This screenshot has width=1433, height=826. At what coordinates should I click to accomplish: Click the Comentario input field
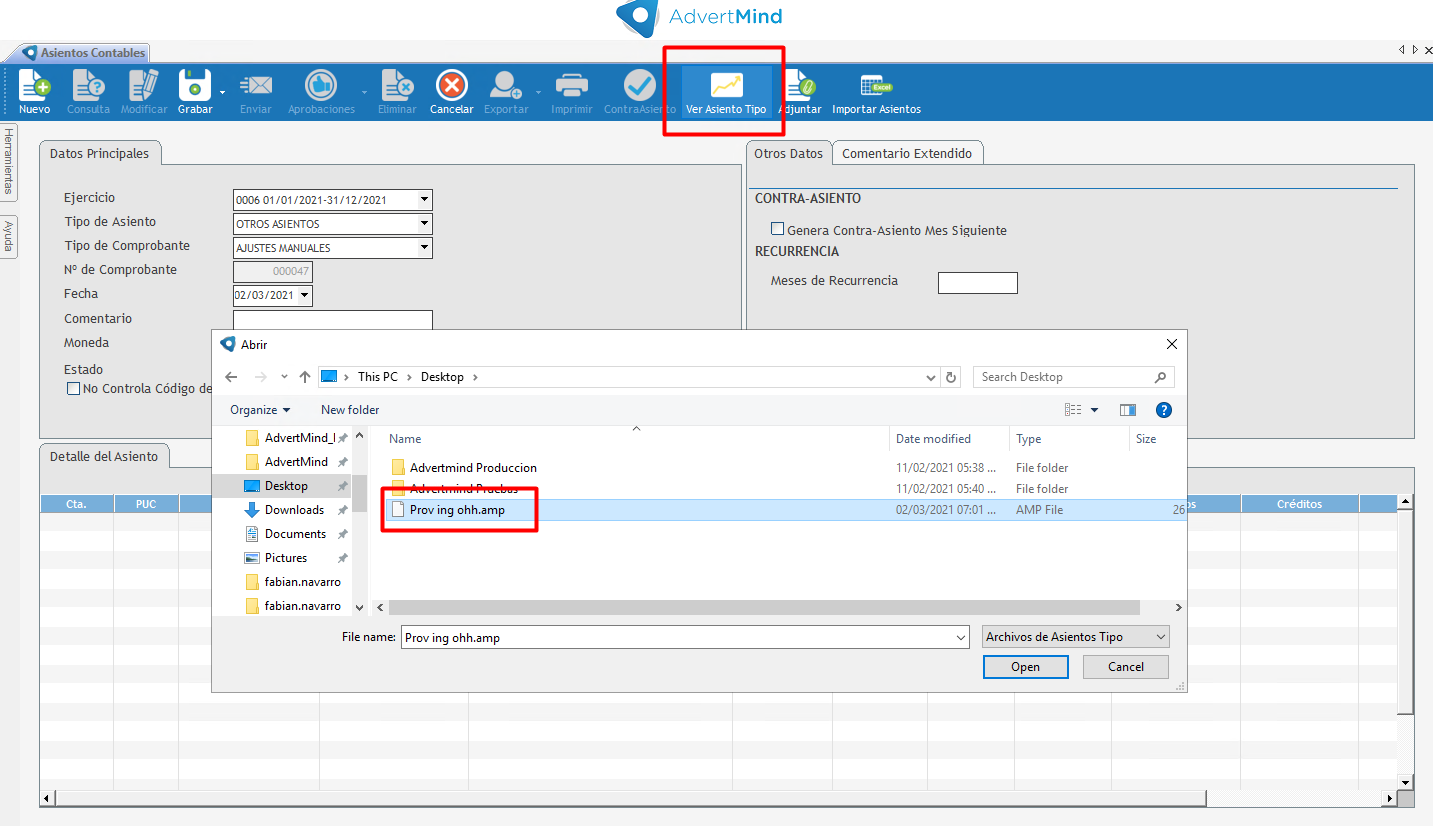[332, 320]
